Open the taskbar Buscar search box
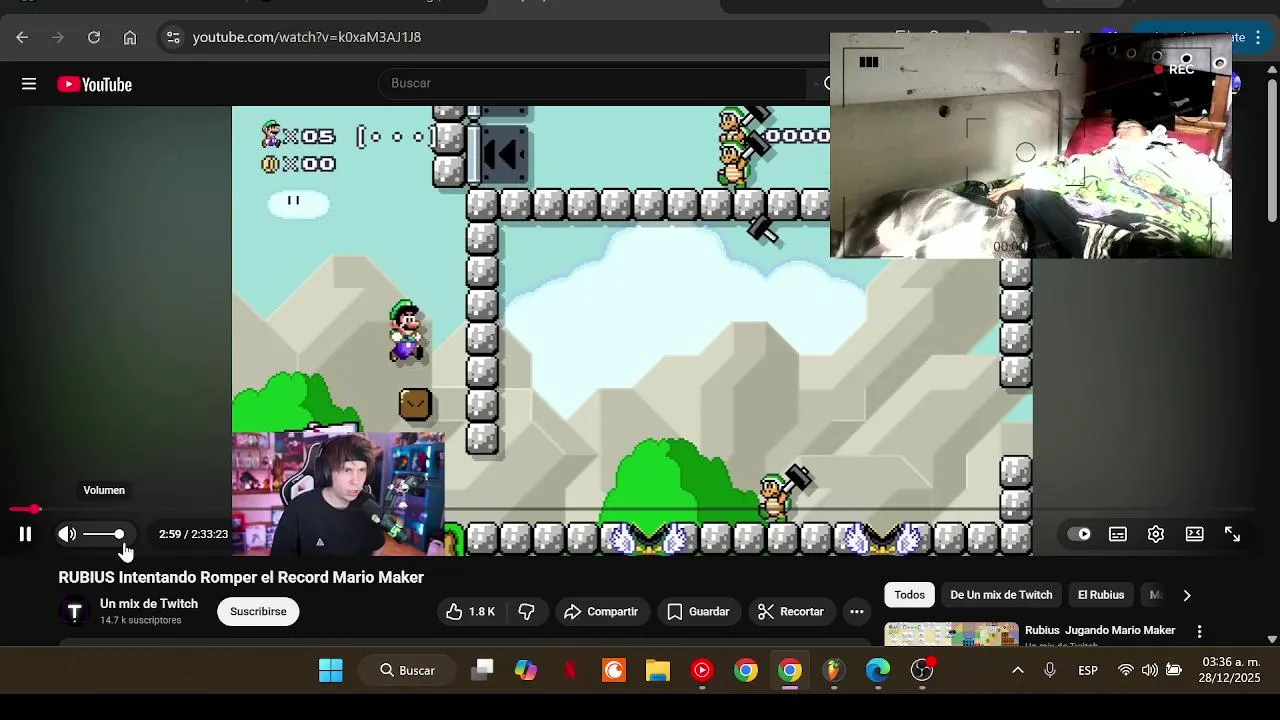1280x720 pixels. pos(407,670)
